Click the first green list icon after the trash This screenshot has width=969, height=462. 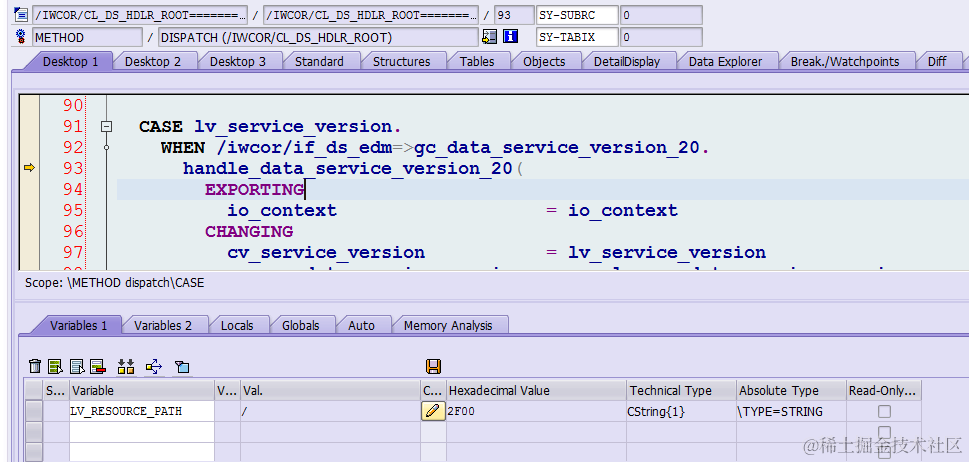click(x=56, y=366)
